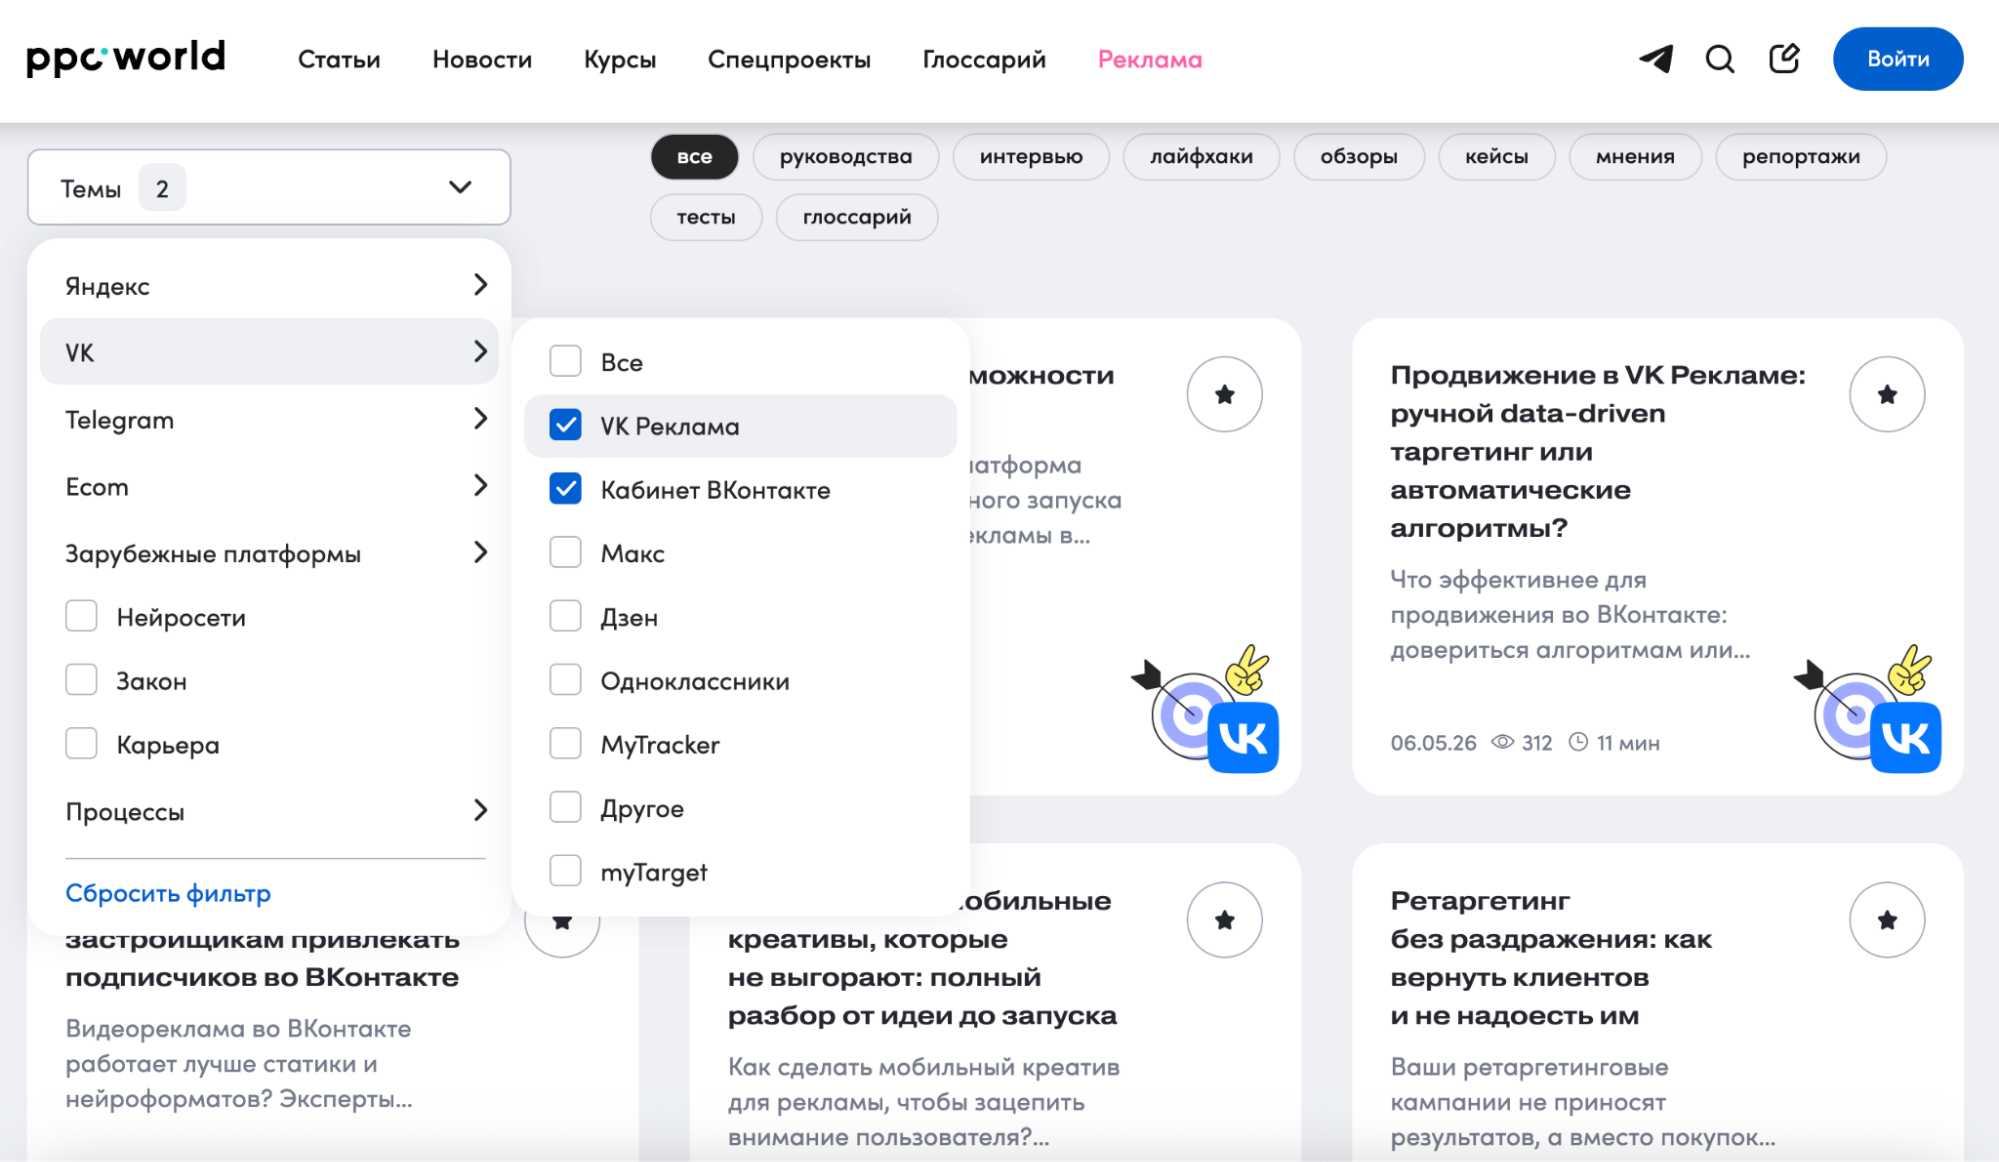
Task: Open the Новости nav section
Action: [482, 59]
